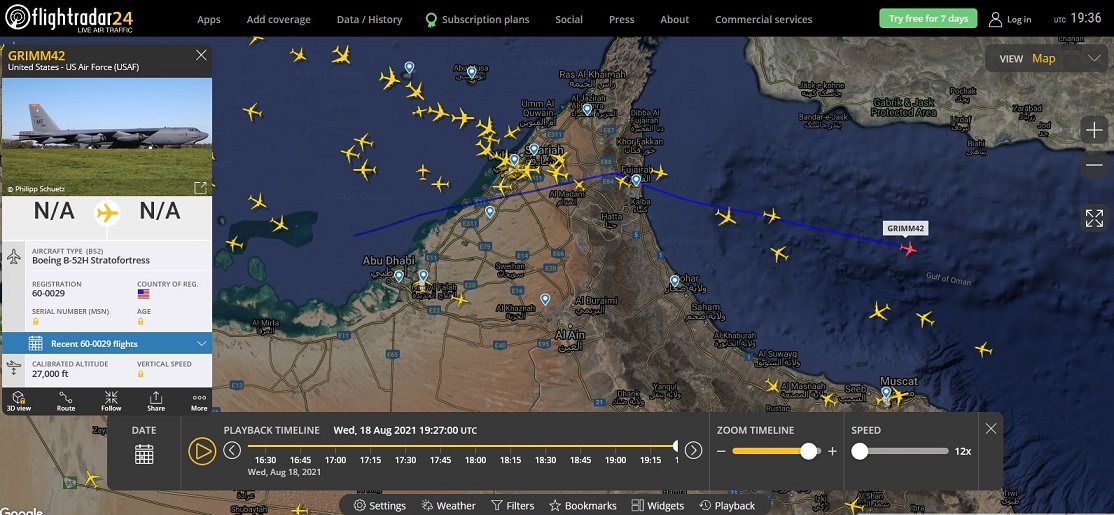Click the locked Age icon
Image resolution: width=1114 pixels, height=515 pixels.
pos(141,322)
